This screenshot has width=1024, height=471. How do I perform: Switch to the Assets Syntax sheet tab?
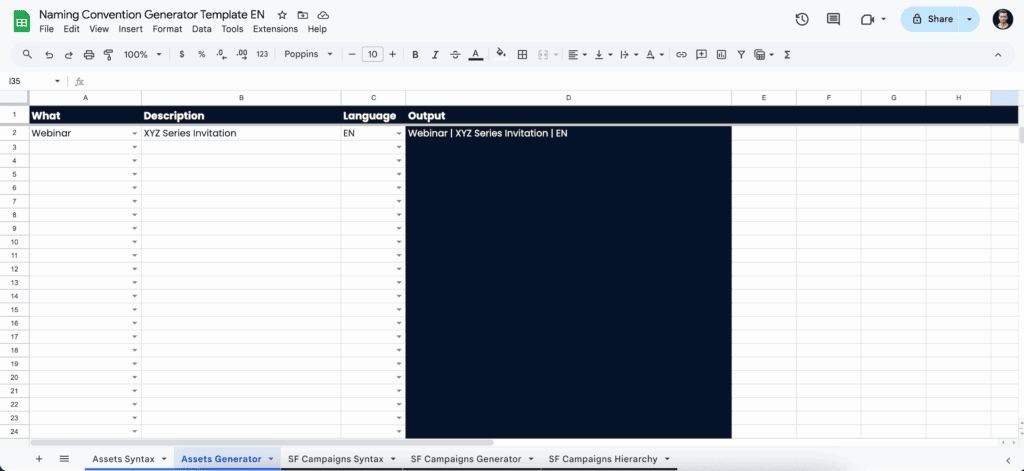[123, 459]
